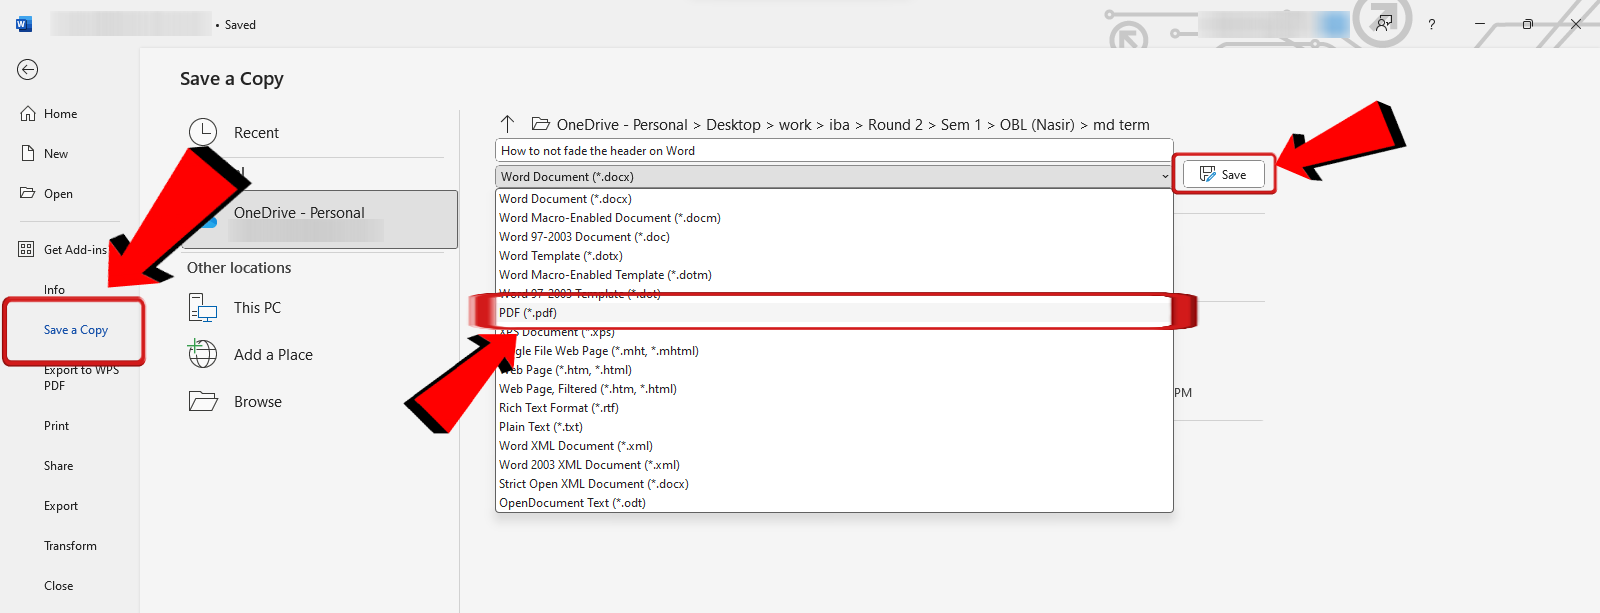Open the Info section
This screenshot has width=1600, height=613.
click(x=54, y=290)
